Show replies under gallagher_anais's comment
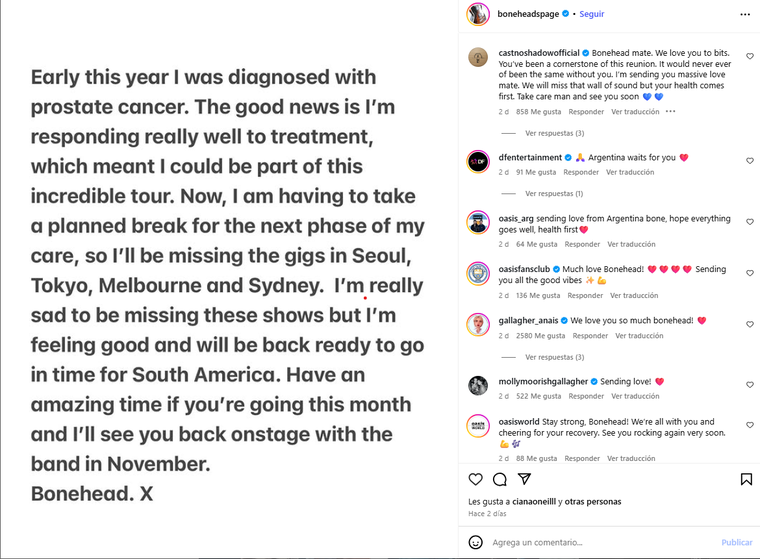The width and height of the screenshot is (760, 559). tap(554, 357)
